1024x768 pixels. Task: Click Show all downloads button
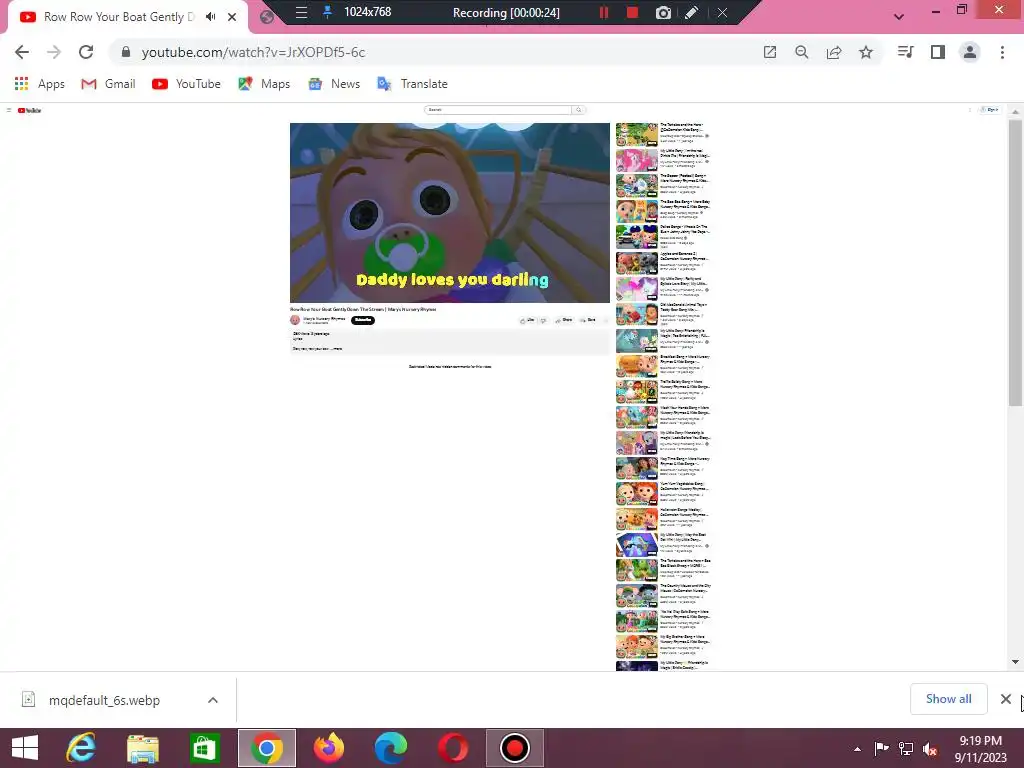pyautogui.click(x=948, y=699)
